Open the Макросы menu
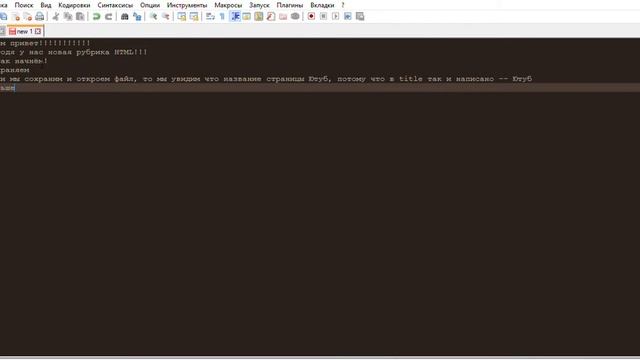Screen dimensions: 640x360 [228, 5]
